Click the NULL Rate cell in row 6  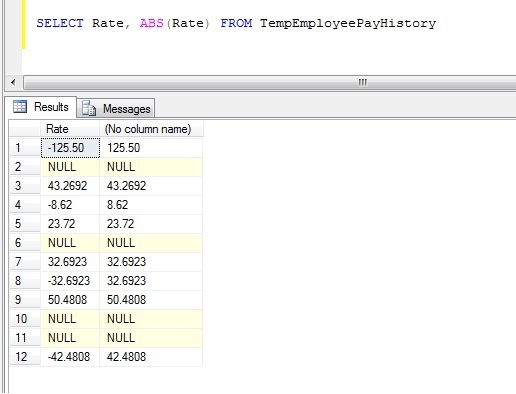pos(70,243)
